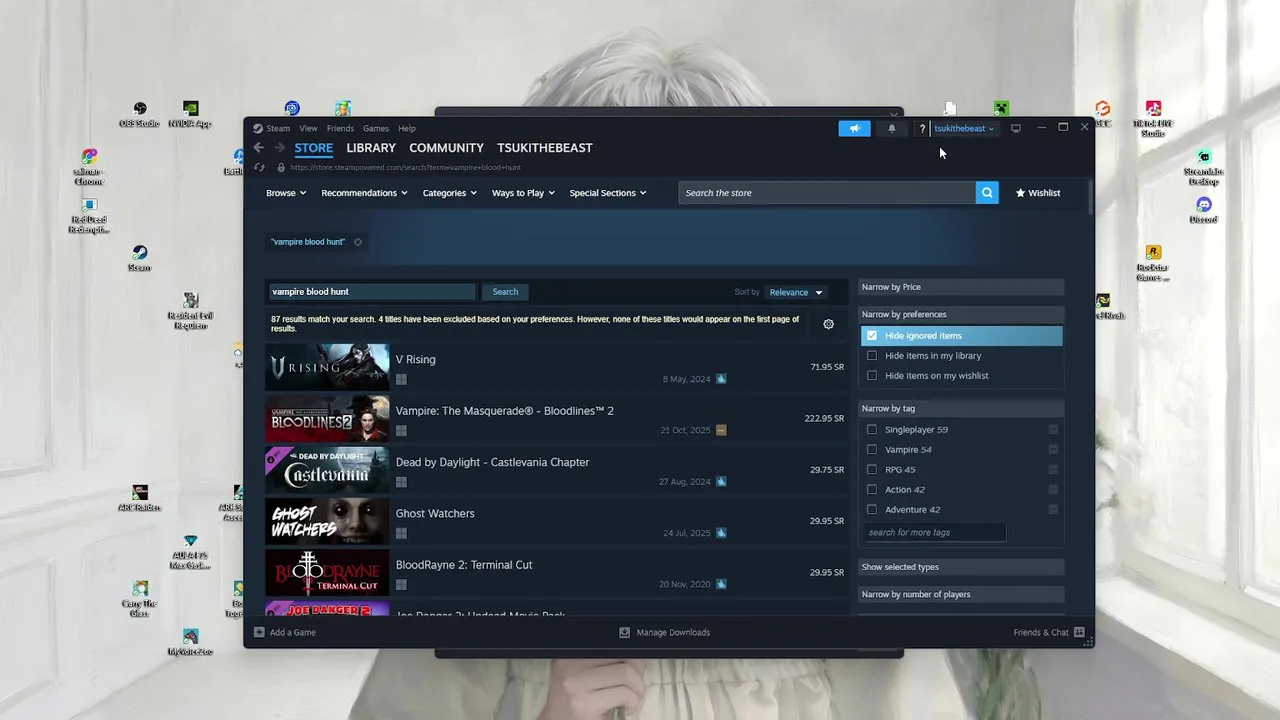Expand the Browse dropdown
This screenshot has height=720, width=1280.
coord(286,193)
